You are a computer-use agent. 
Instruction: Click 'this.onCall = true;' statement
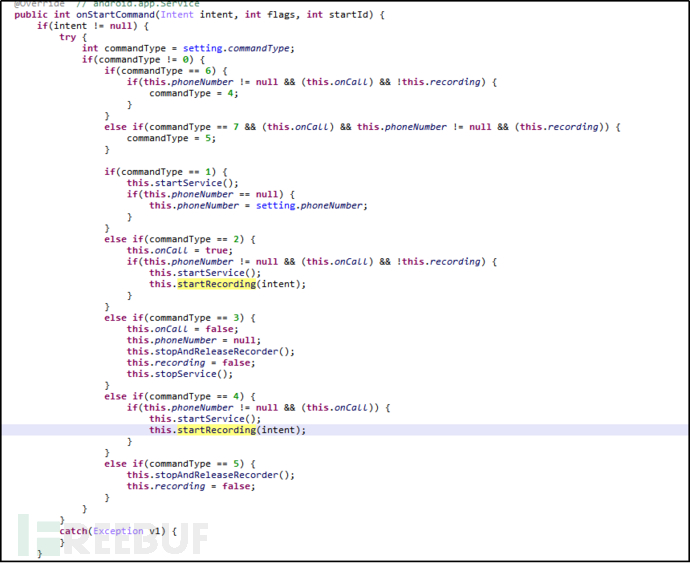point(180,250)
